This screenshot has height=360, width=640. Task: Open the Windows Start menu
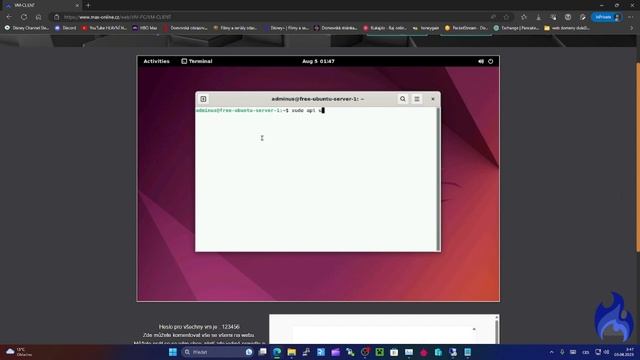(173, 352)
